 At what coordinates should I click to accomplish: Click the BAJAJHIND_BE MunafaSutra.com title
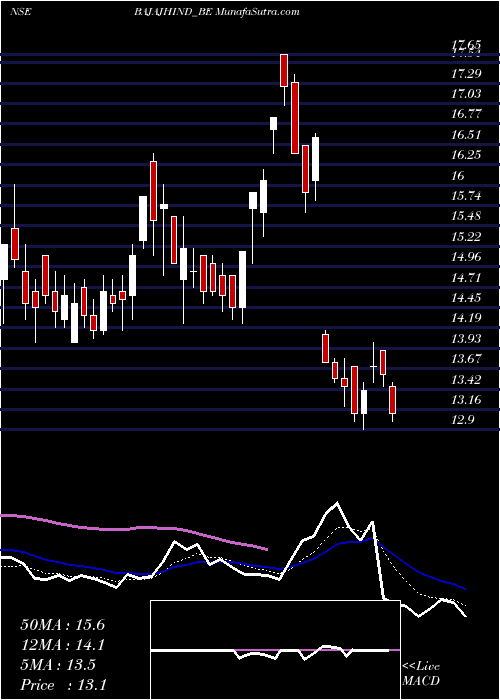pos(217,12)
